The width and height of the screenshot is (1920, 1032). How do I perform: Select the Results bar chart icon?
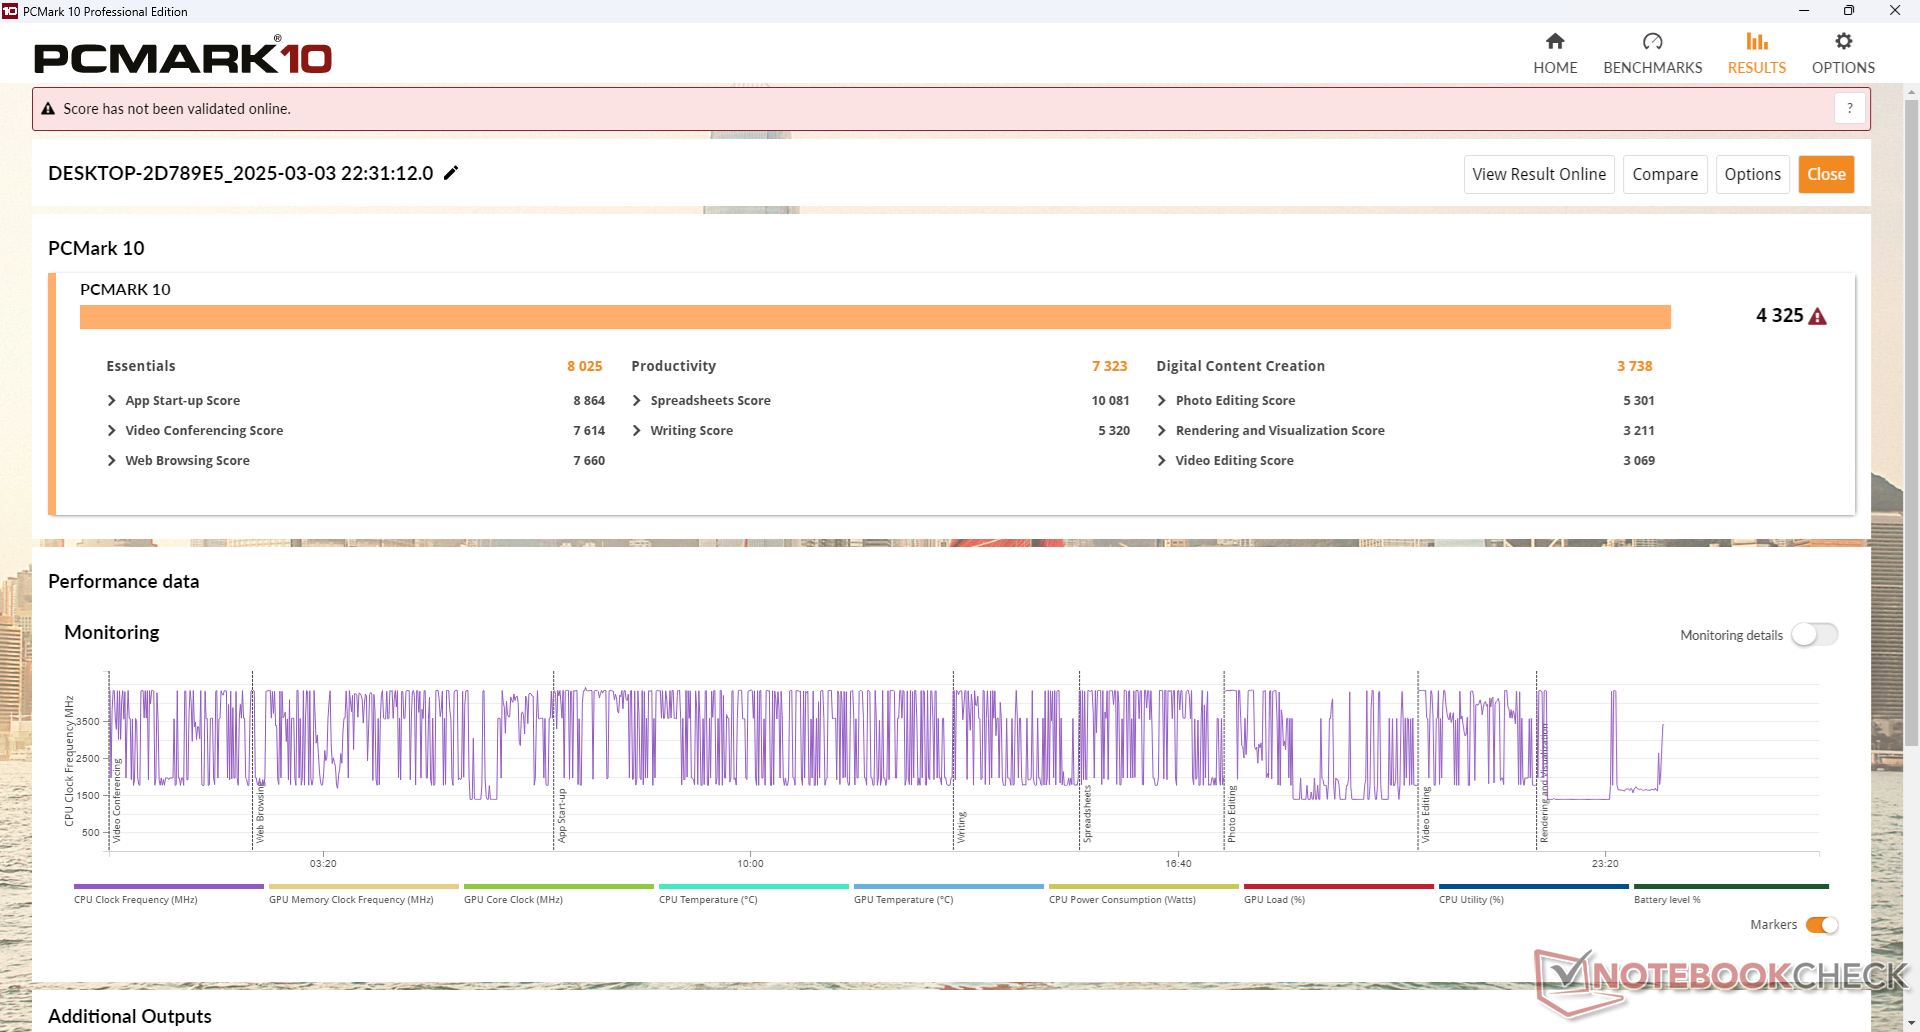(1756, 42)
